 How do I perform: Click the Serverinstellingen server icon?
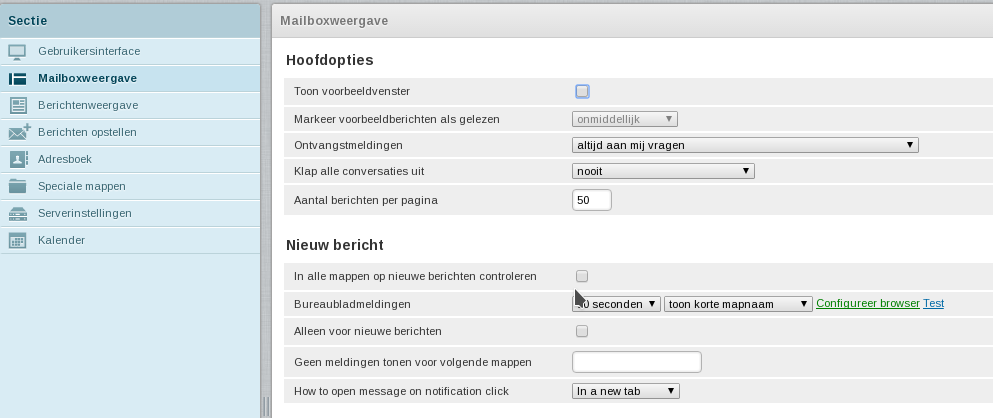pyautogui.click(x=18, y=213)
